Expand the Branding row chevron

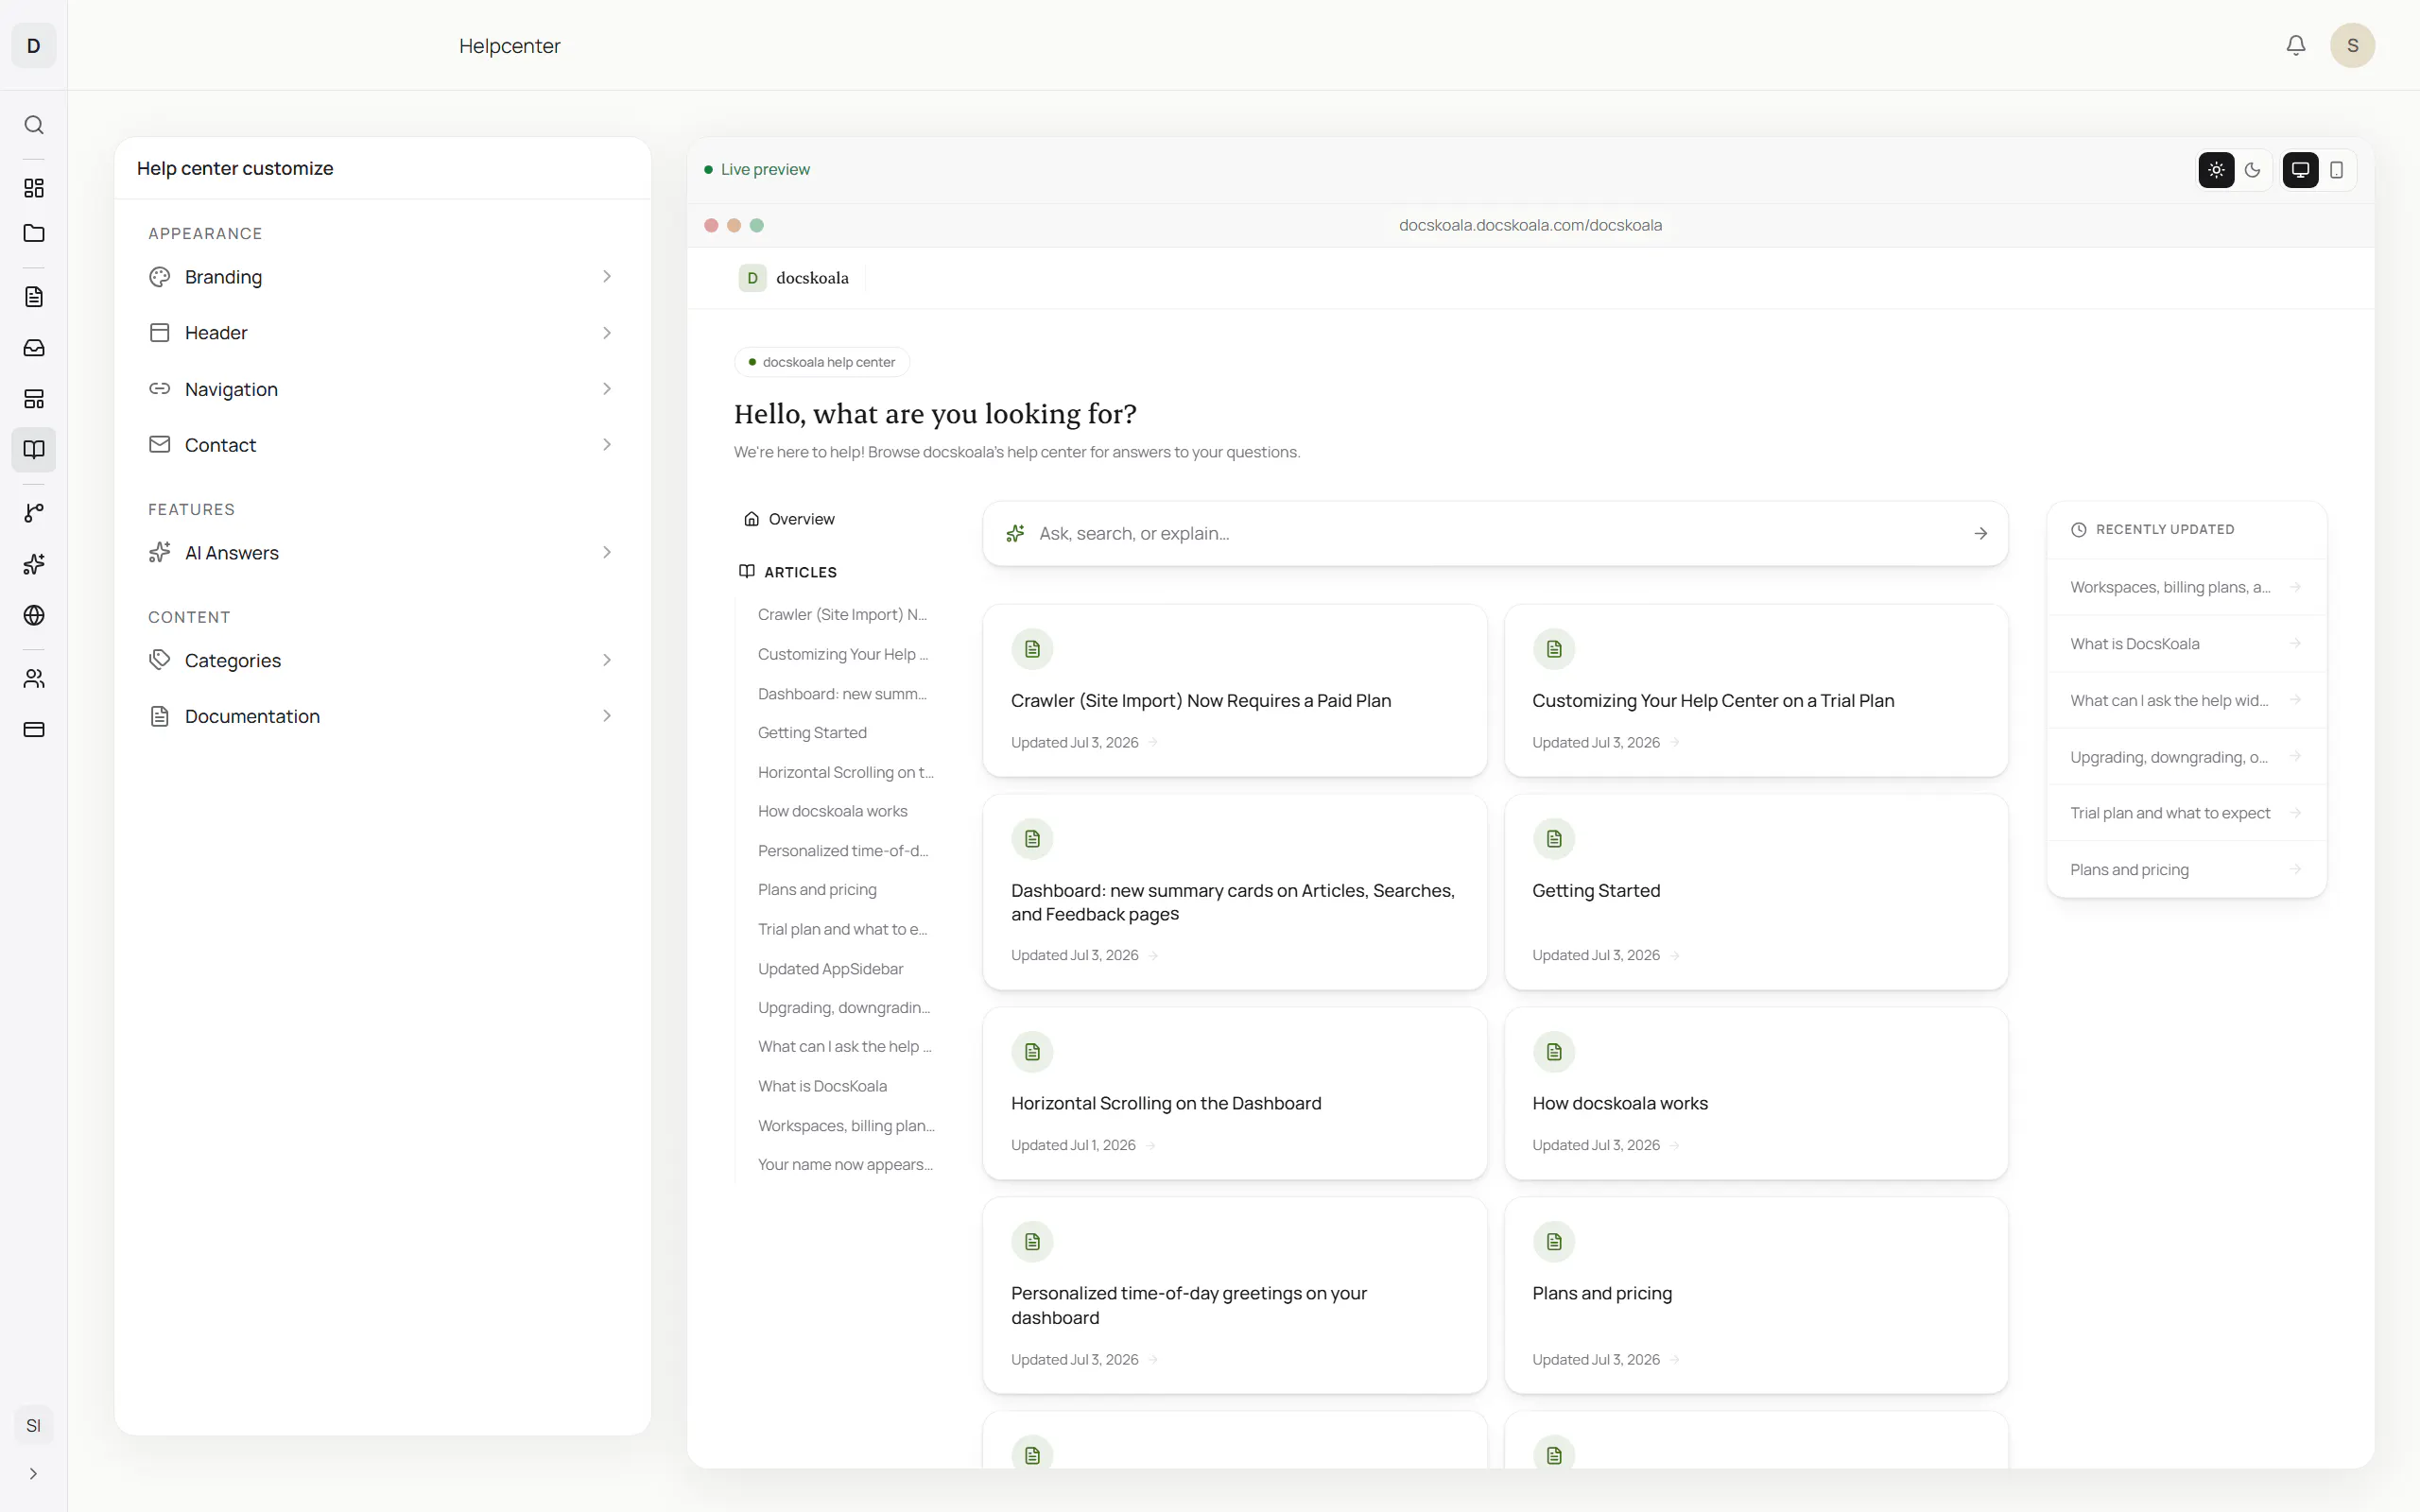point(606,277)
